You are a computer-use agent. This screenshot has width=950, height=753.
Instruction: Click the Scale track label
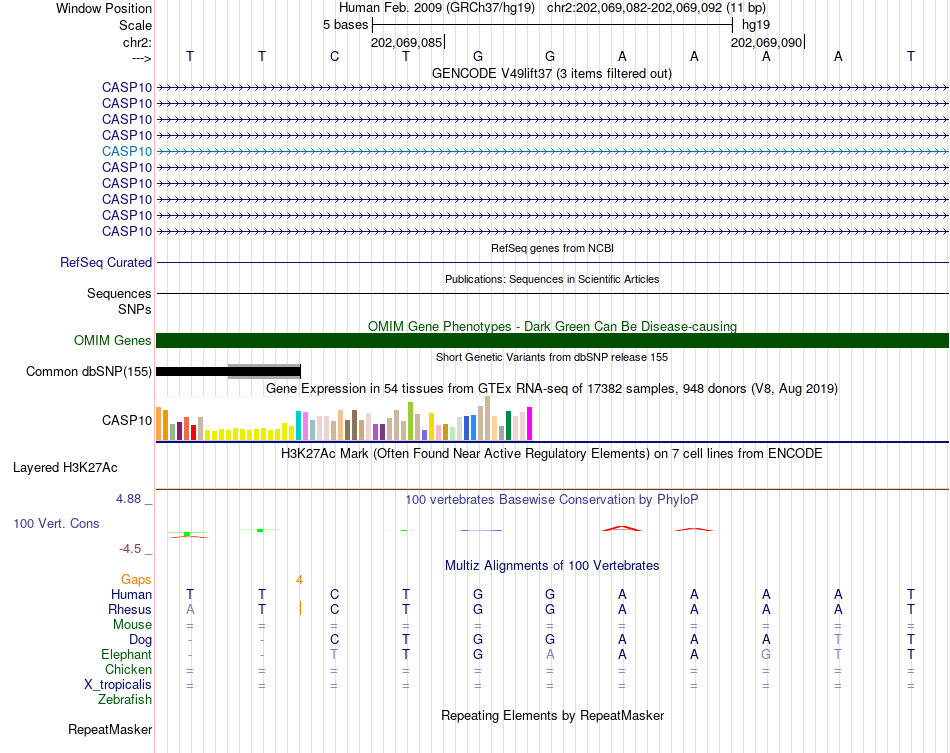[x=135, y=25]
